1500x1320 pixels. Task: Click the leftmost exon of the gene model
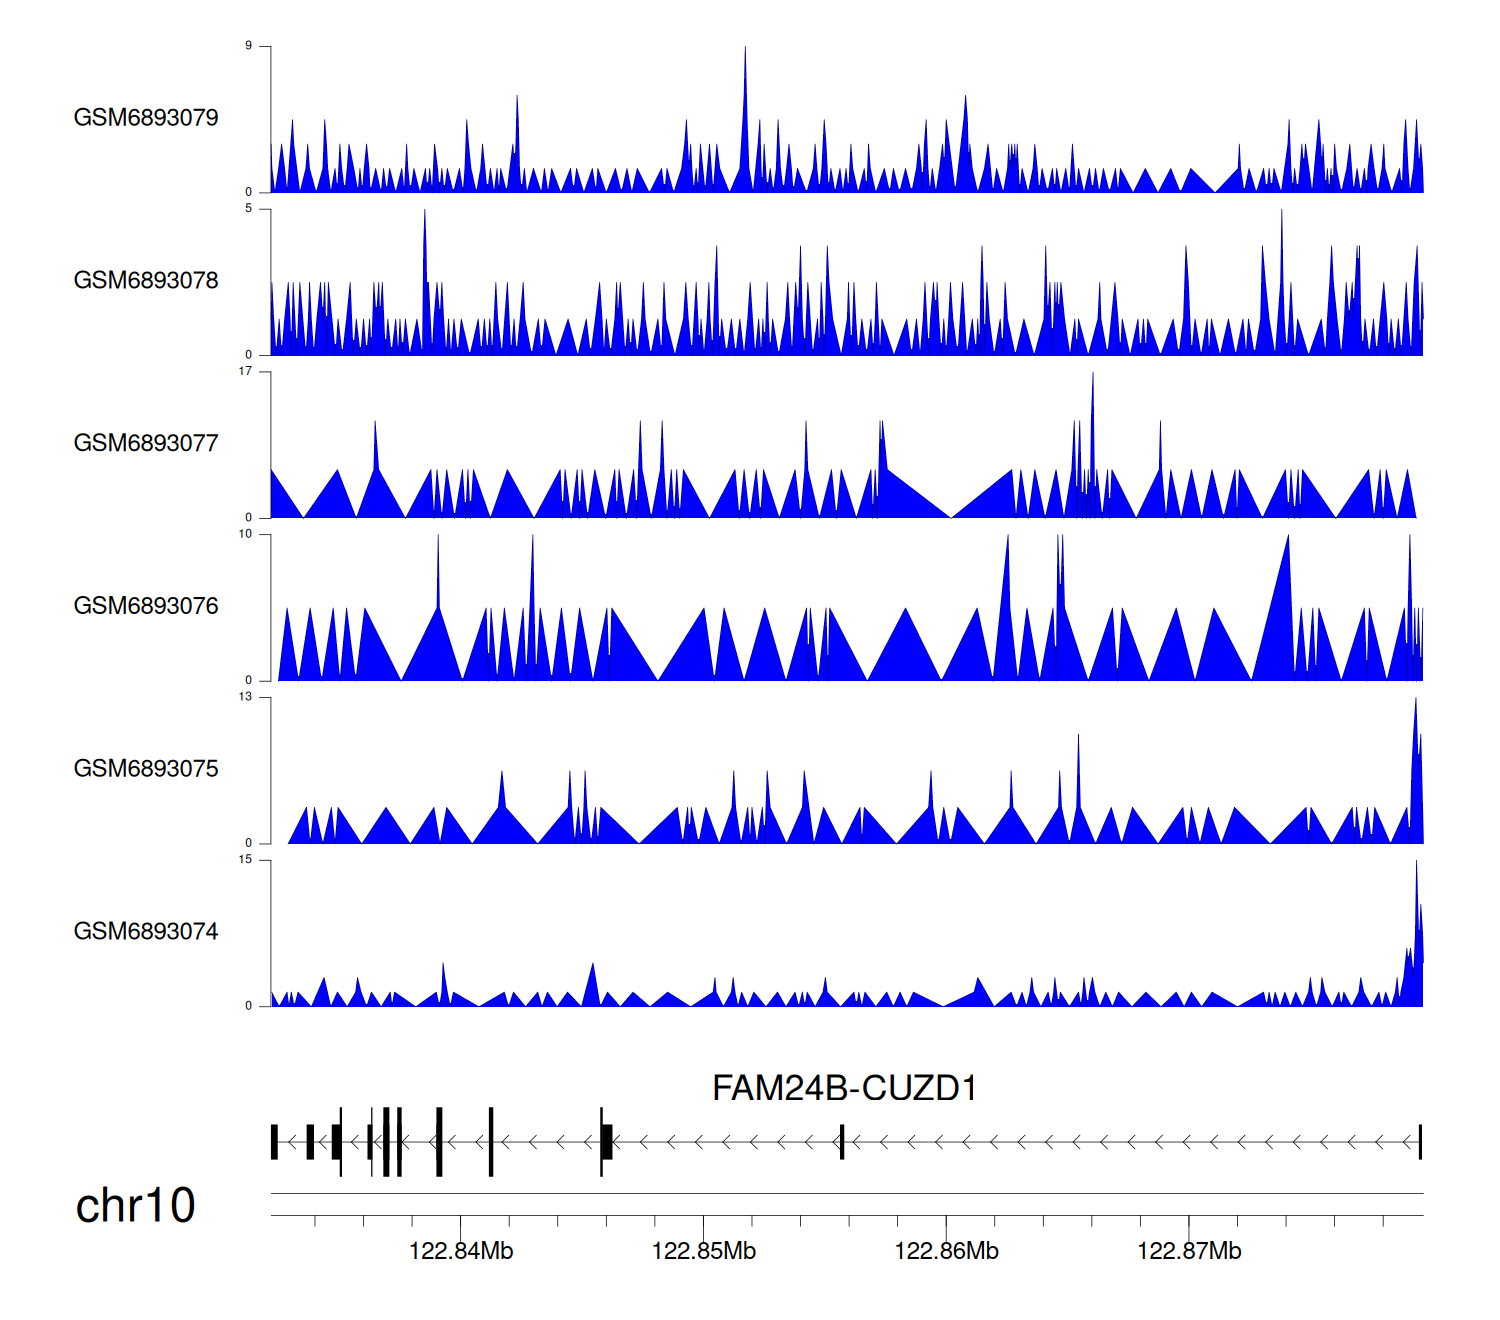click(274, 1142)
